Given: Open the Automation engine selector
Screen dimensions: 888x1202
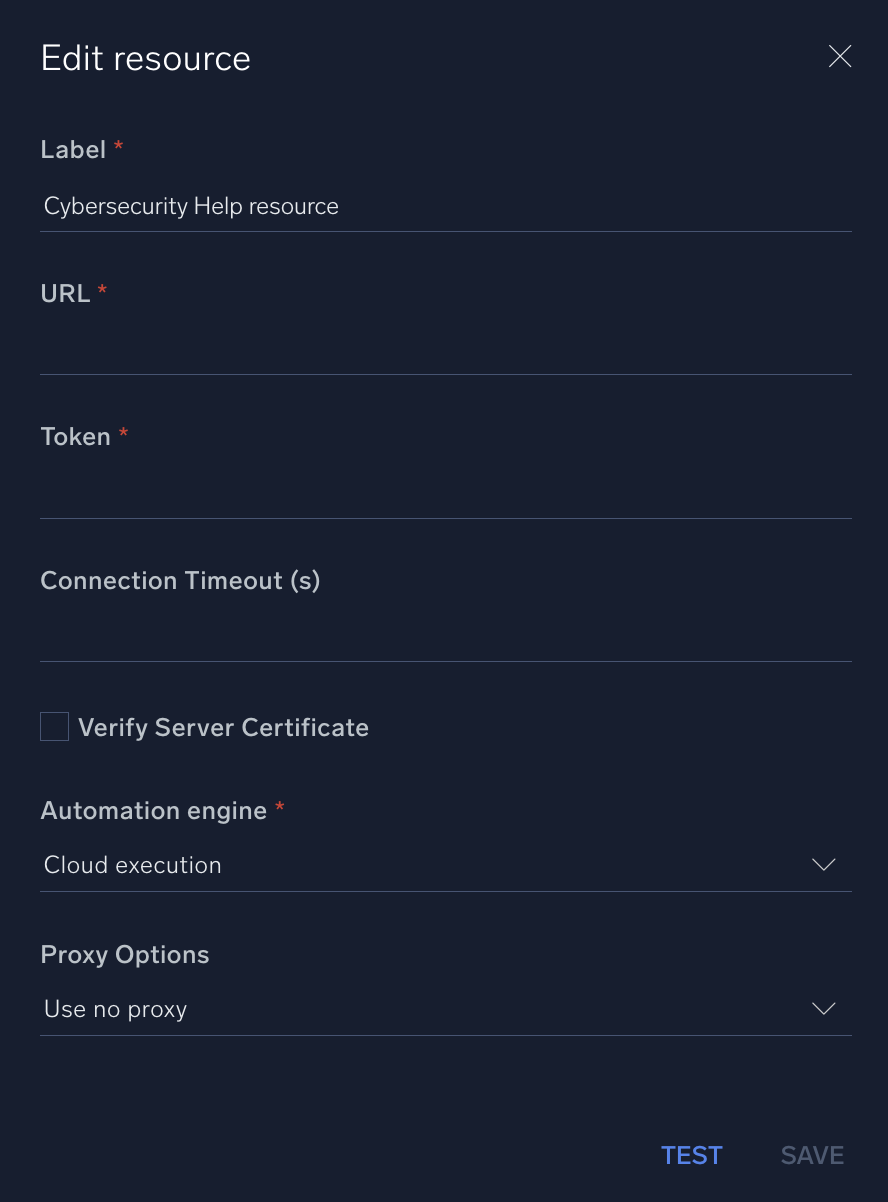Looking at the screenshot, I should 445,865.
